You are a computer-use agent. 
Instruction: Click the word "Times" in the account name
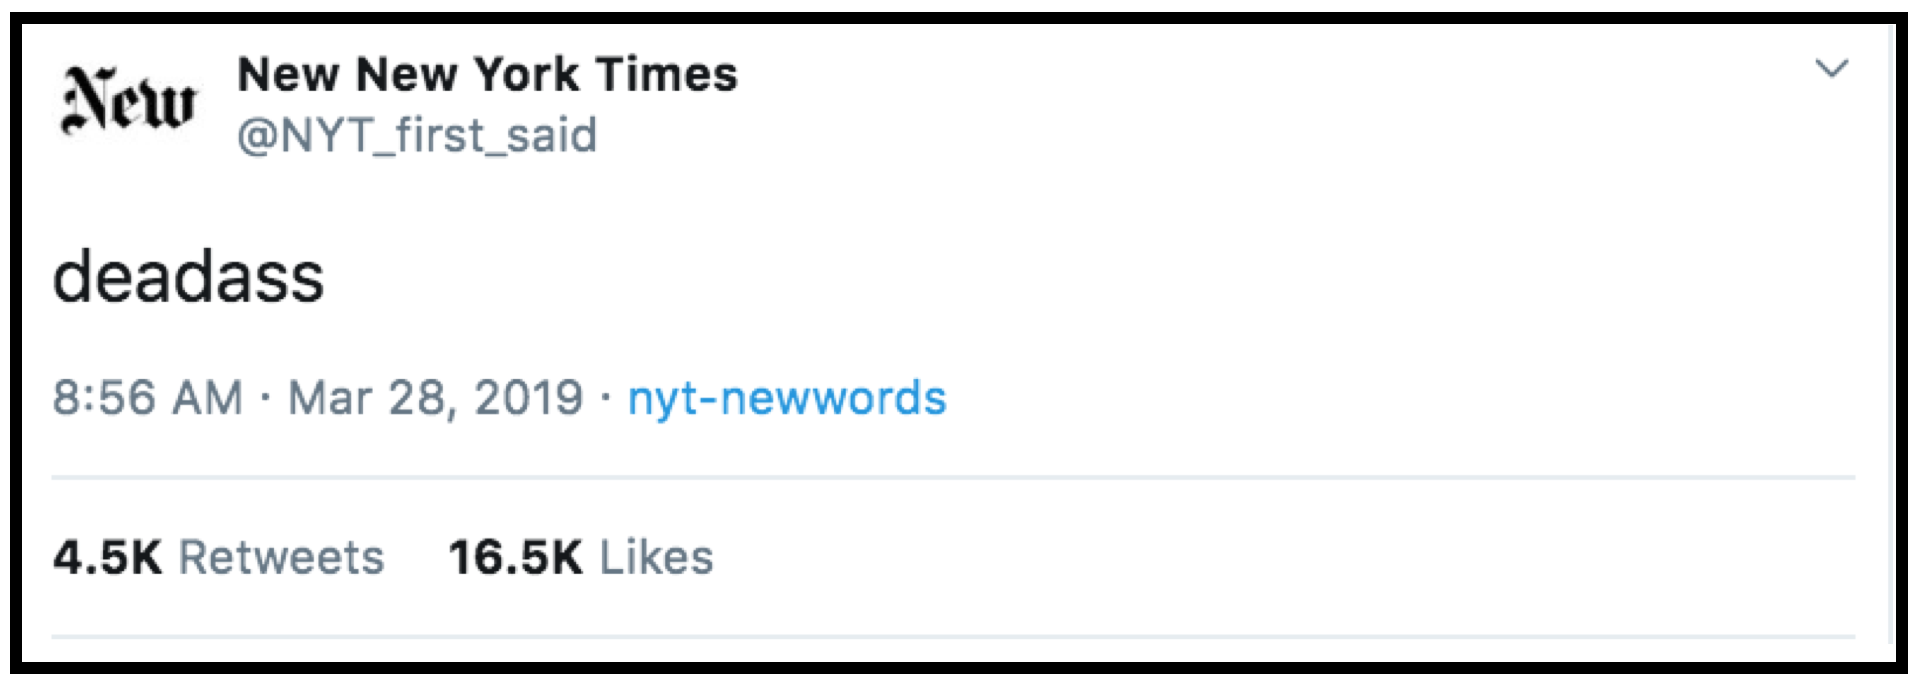click(x=666, y=75)
